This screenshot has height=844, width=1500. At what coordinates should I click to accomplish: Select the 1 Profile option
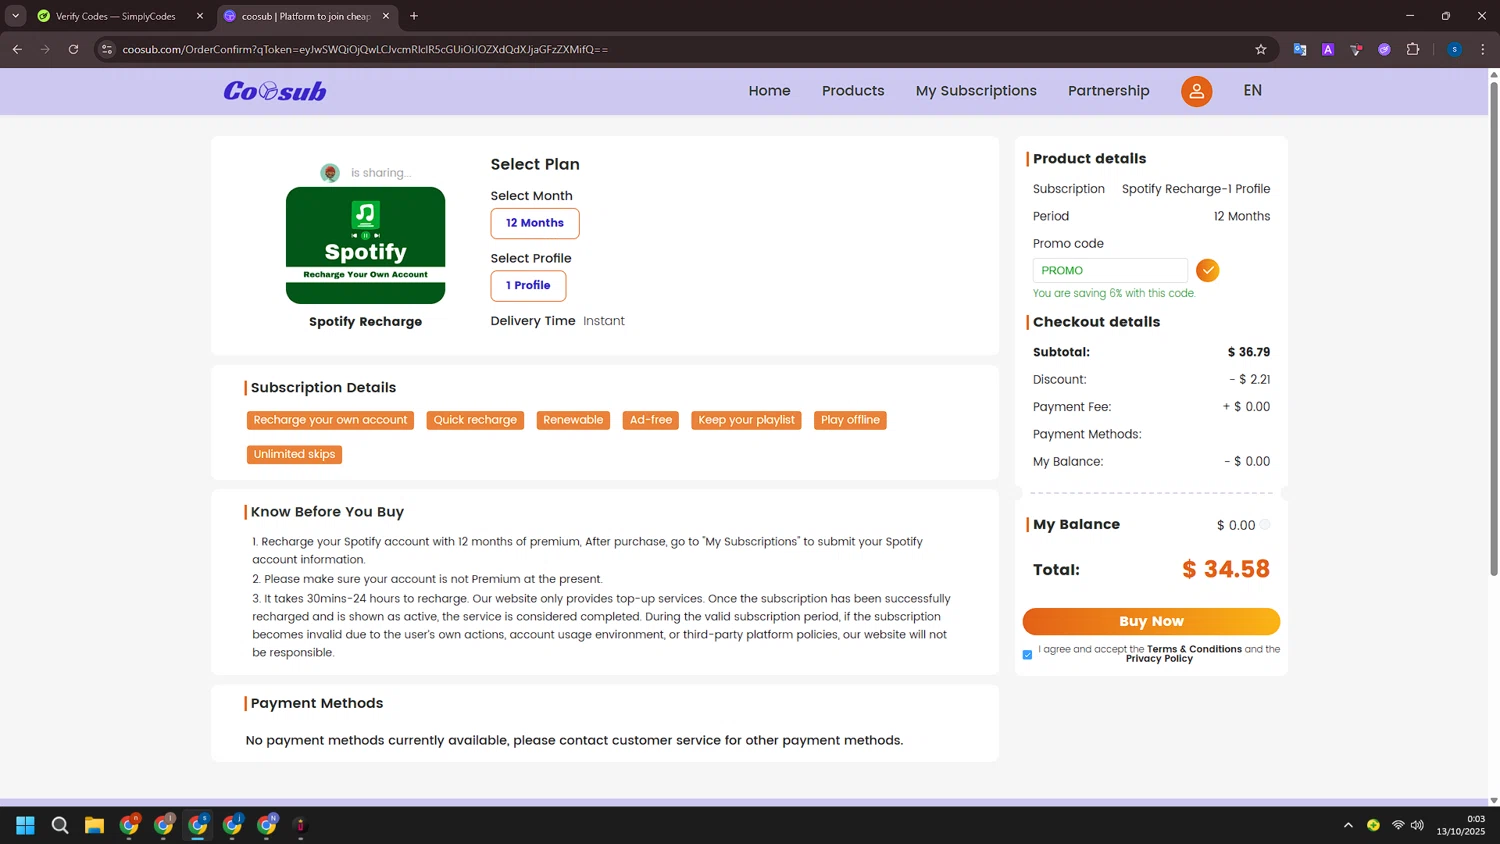[x=528, y=285]
